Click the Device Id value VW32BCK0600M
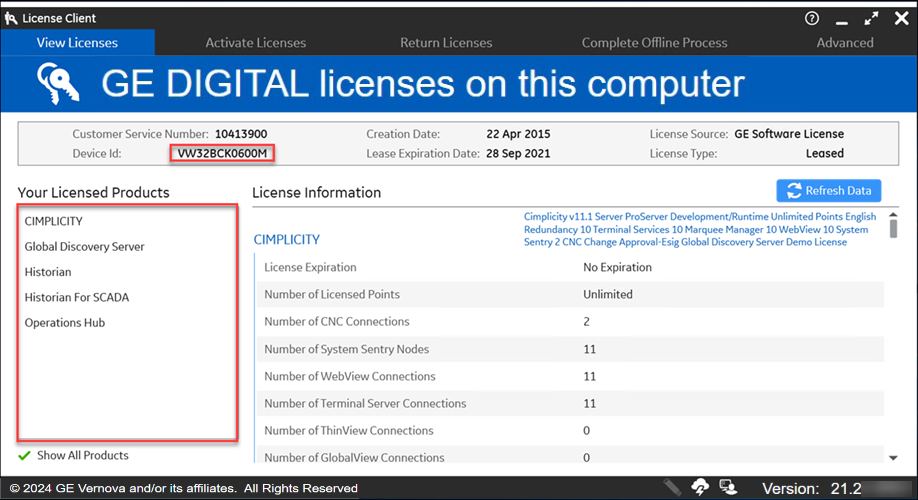This screenshot has height=500, width=918. click(222, 153)
